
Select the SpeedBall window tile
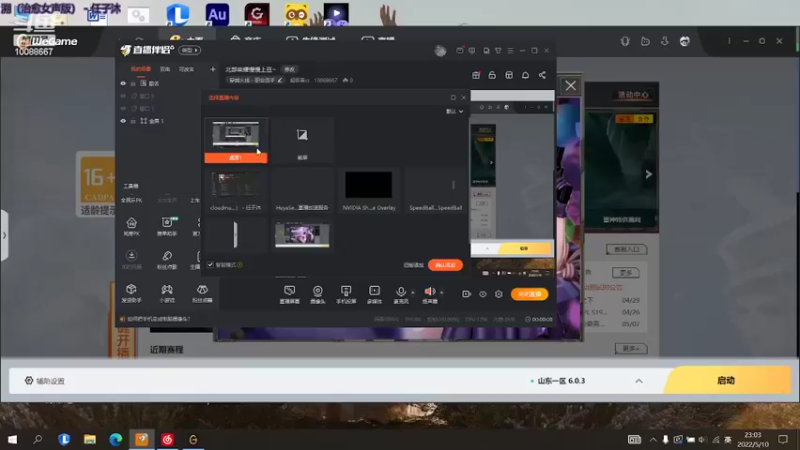(435, 190)
